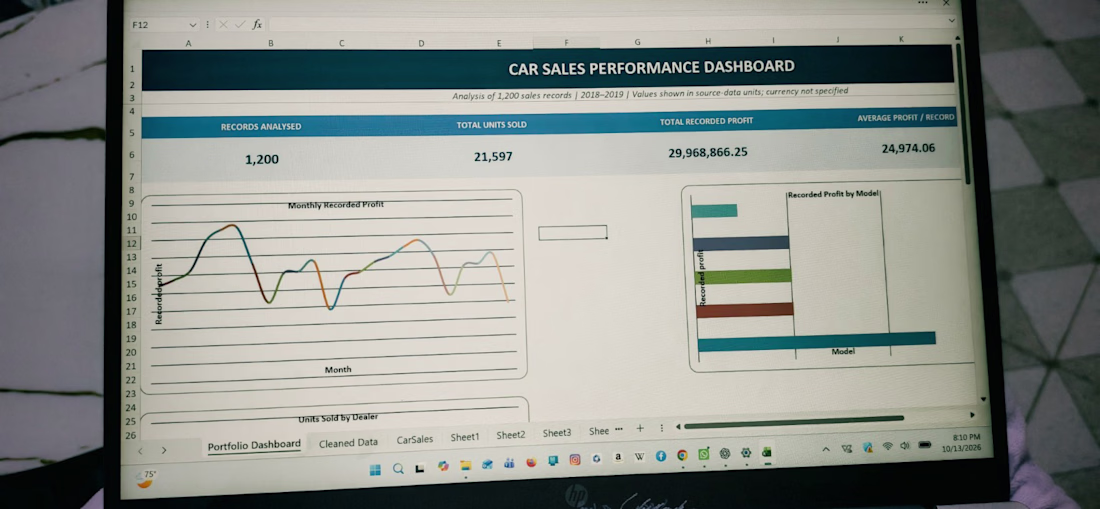Click the horizontal scrollbar left arrow
Viewport: 1100px width, 509px height.
678,426
